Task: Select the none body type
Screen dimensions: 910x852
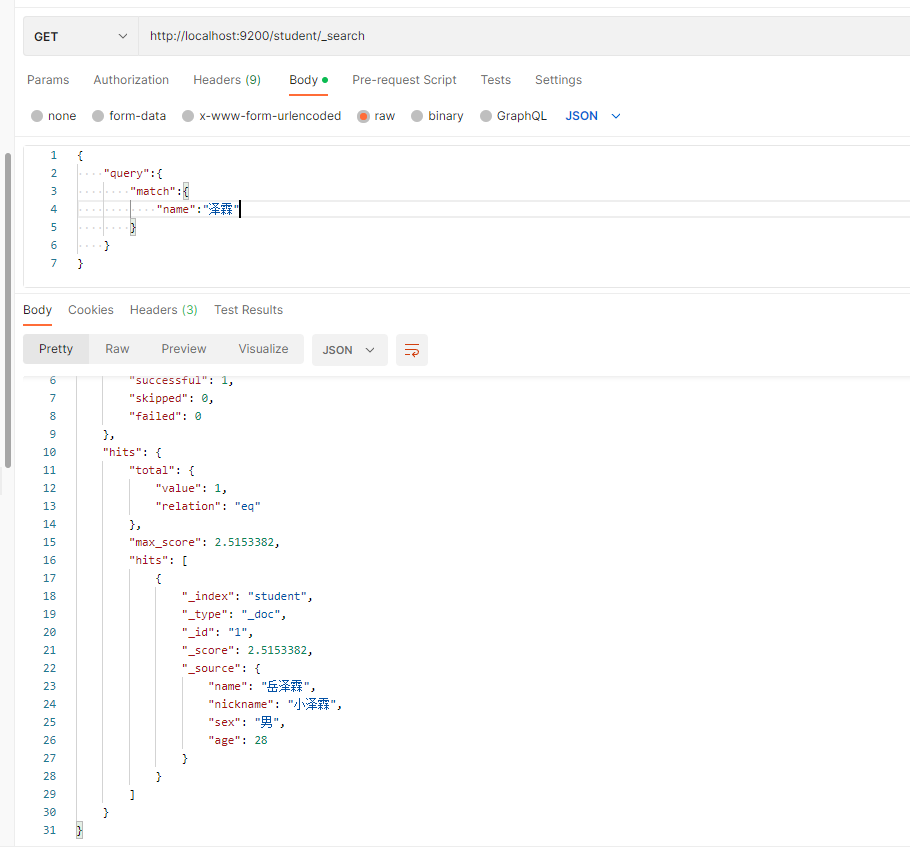Action: (54, 116)
